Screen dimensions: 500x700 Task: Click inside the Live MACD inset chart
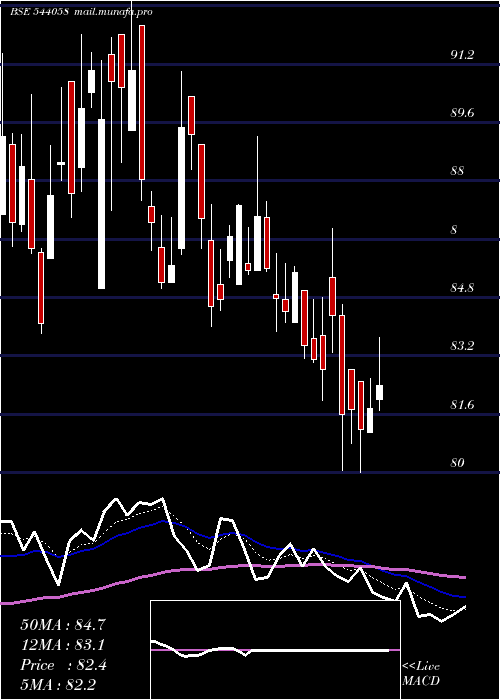(x=275, y=650)
